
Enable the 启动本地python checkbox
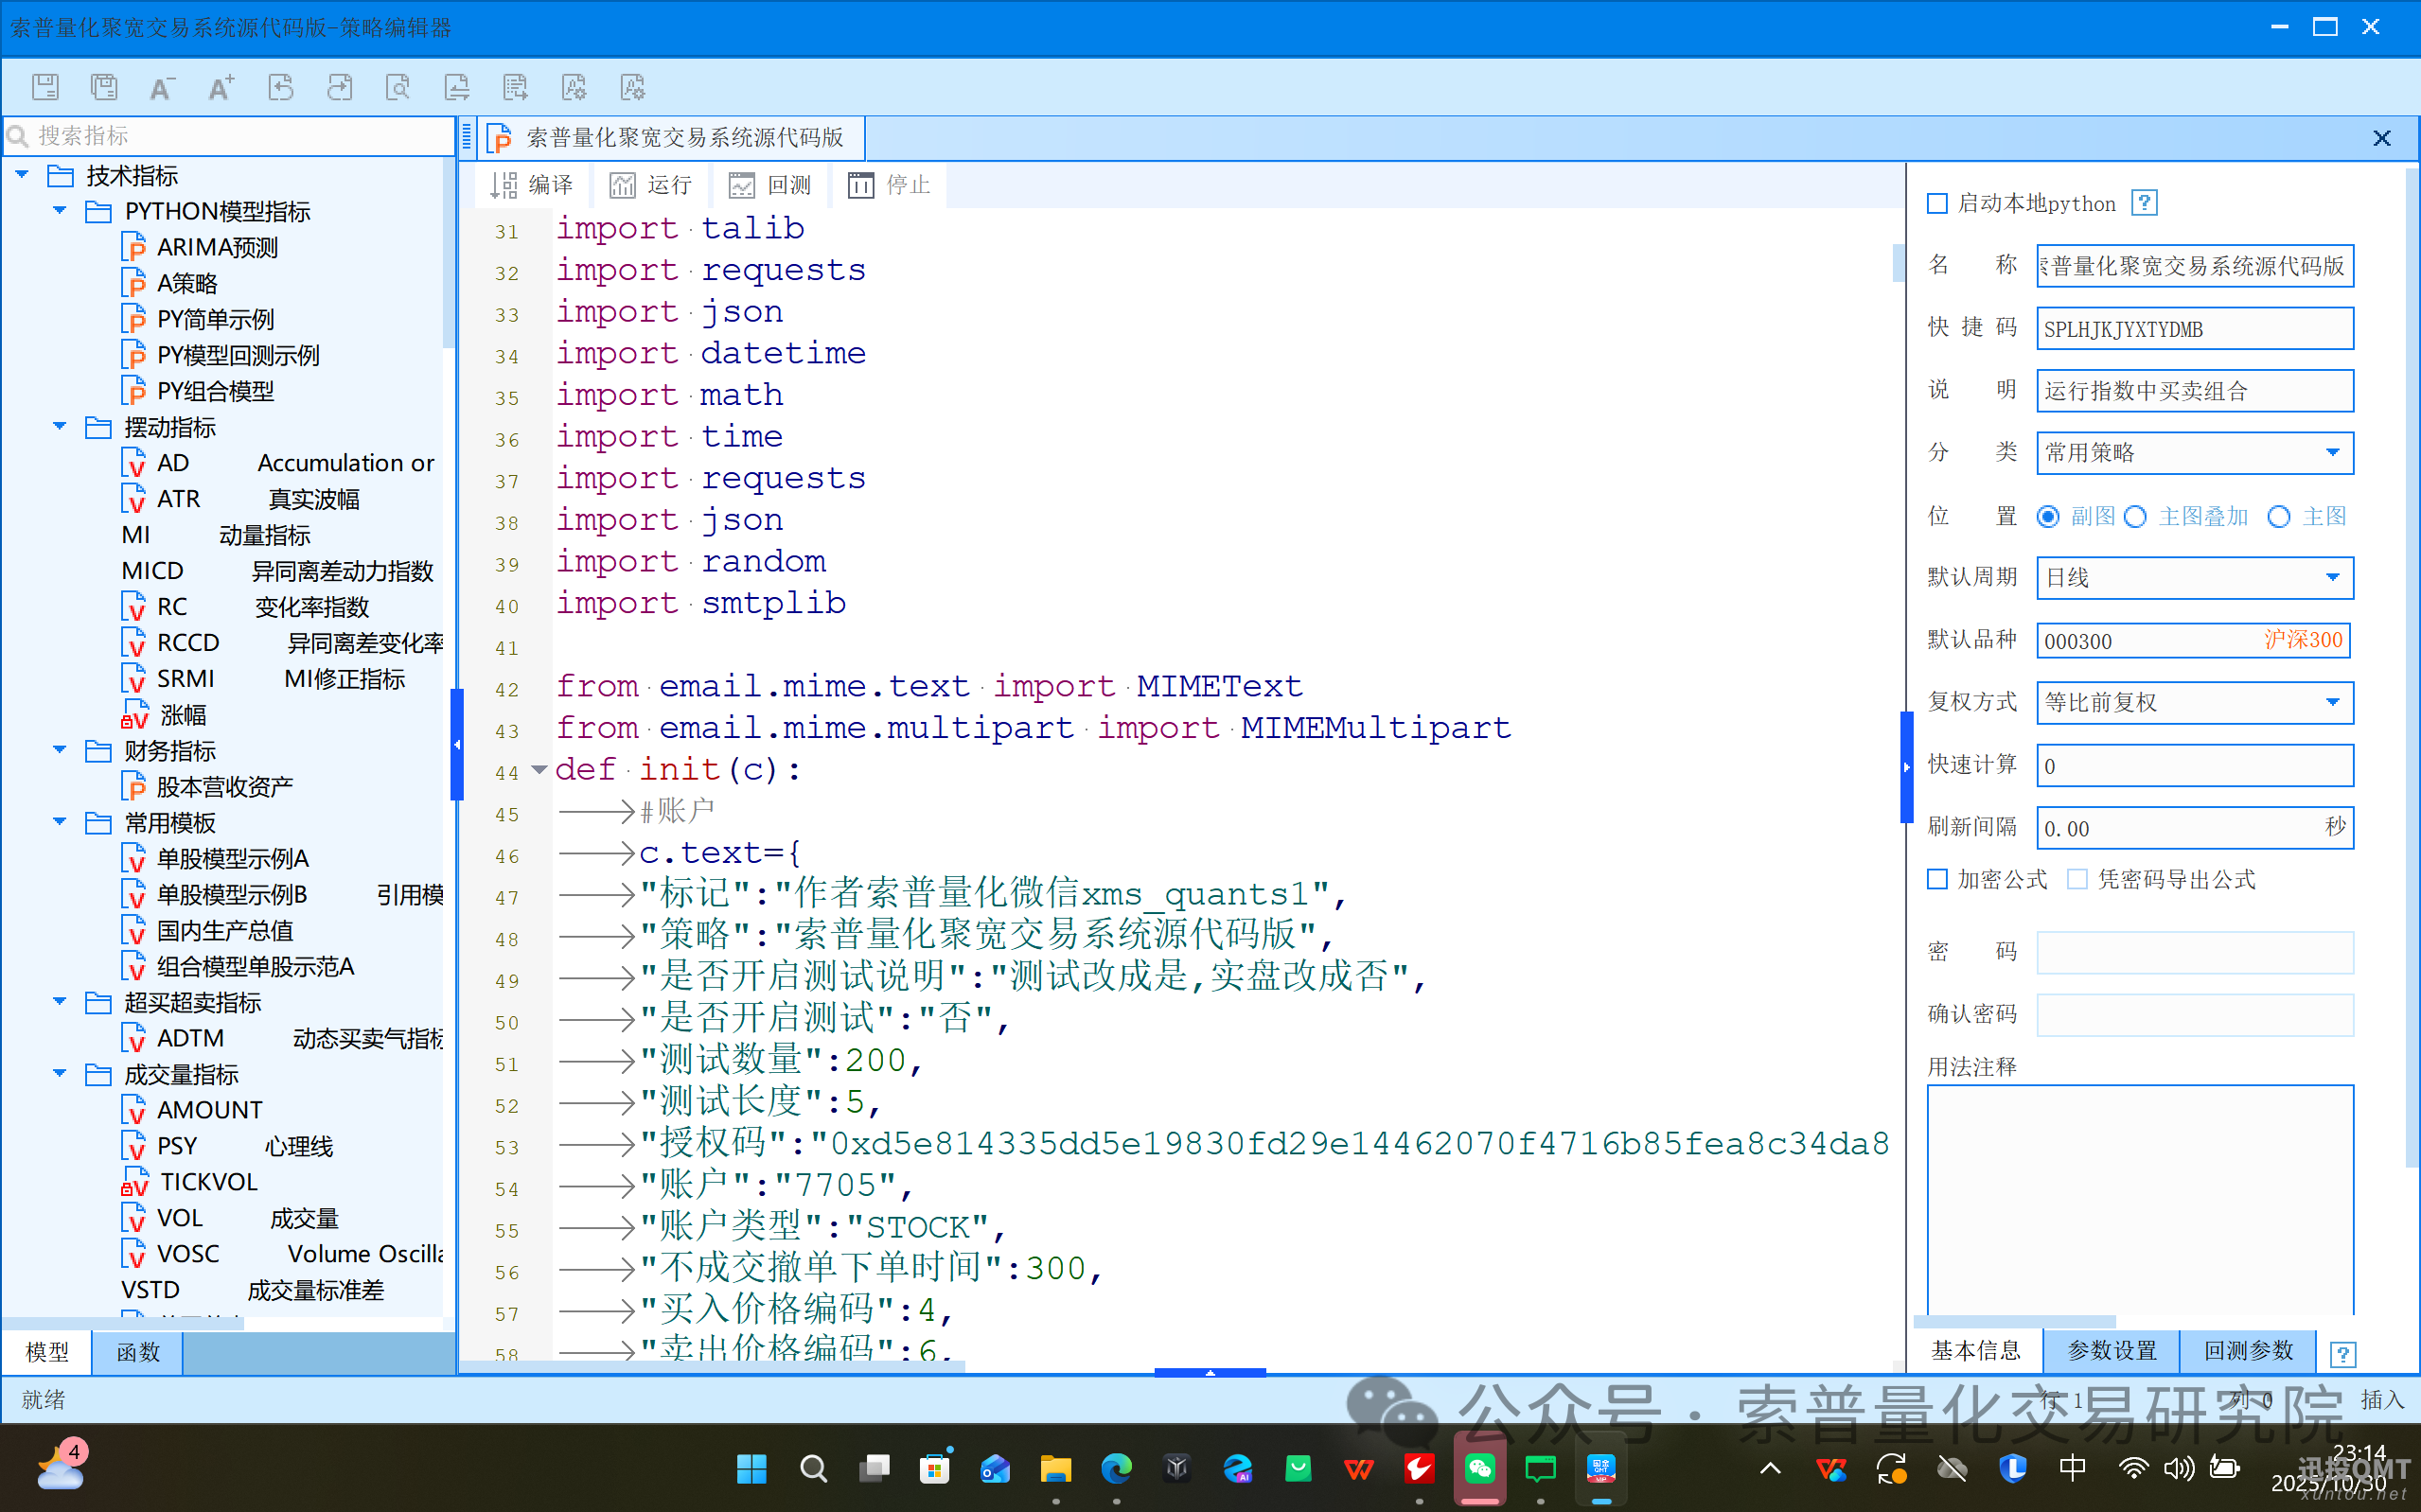pyautogui.click(x=1937, y=204)
